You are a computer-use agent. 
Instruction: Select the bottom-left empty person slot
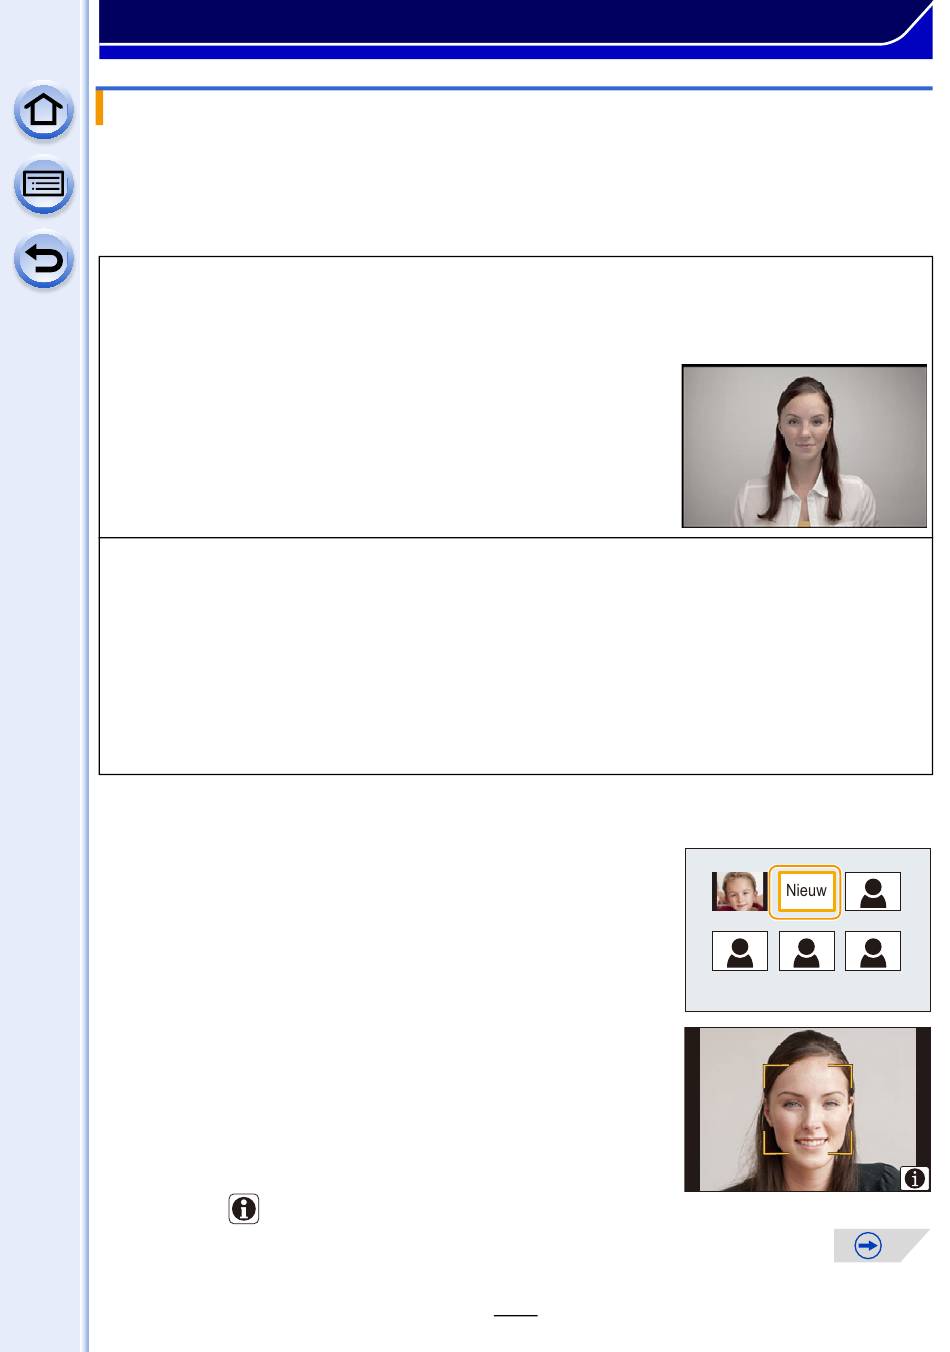[740, 951]
